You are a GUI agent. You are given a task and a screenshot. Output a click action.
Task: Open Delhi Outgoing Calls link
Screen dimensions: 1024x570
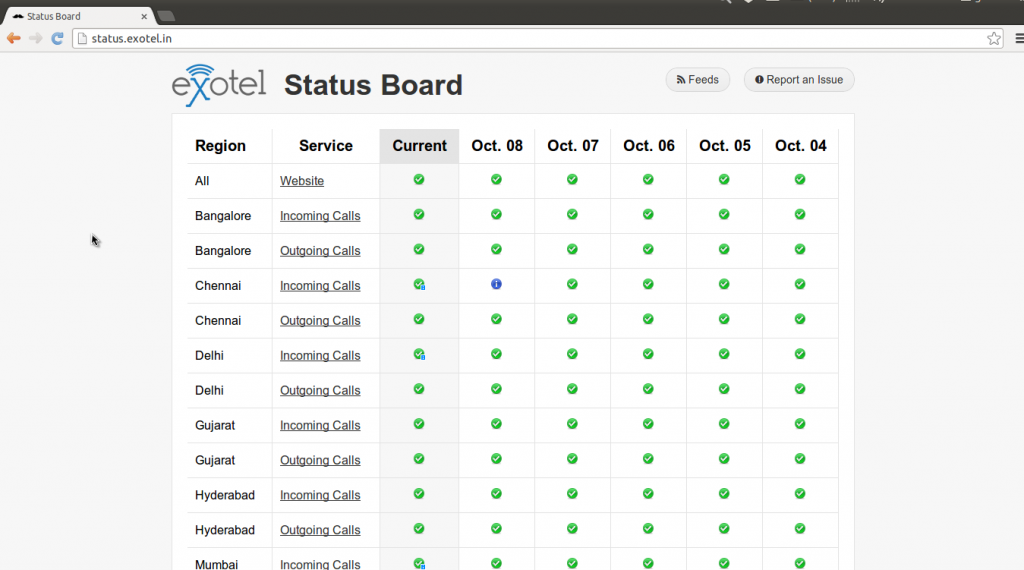[320, 390]
